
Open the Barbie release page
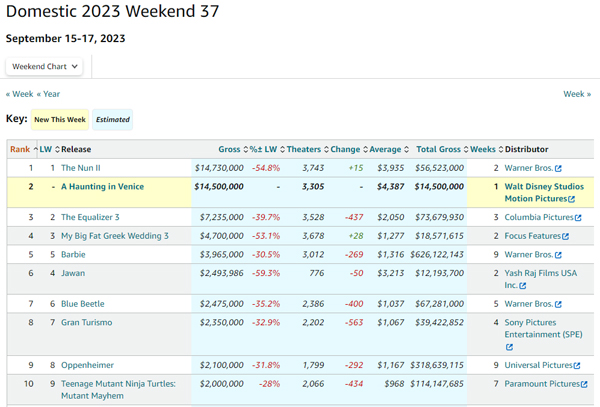73,255
